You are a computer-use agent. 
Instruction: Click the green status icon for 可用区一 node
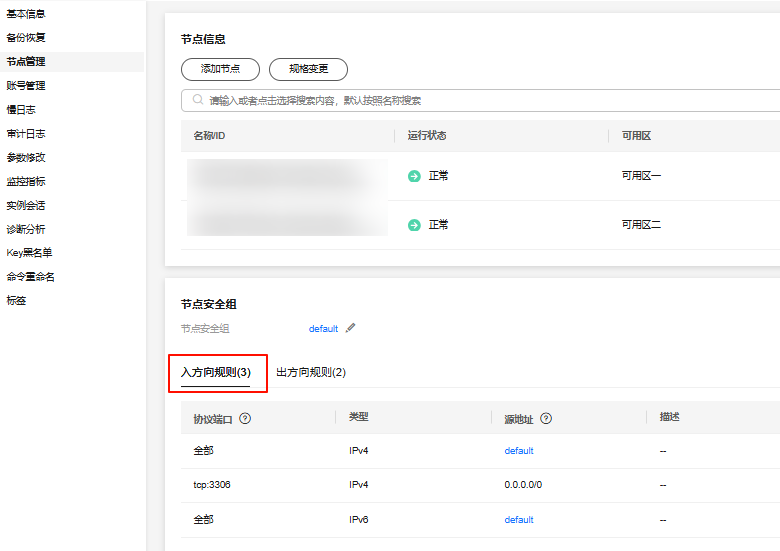[414, 176]
